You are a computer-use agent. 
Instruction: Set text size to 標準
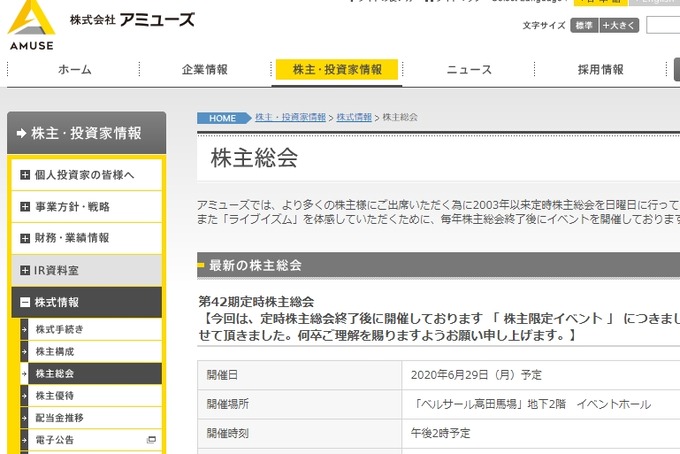point(584,26)
